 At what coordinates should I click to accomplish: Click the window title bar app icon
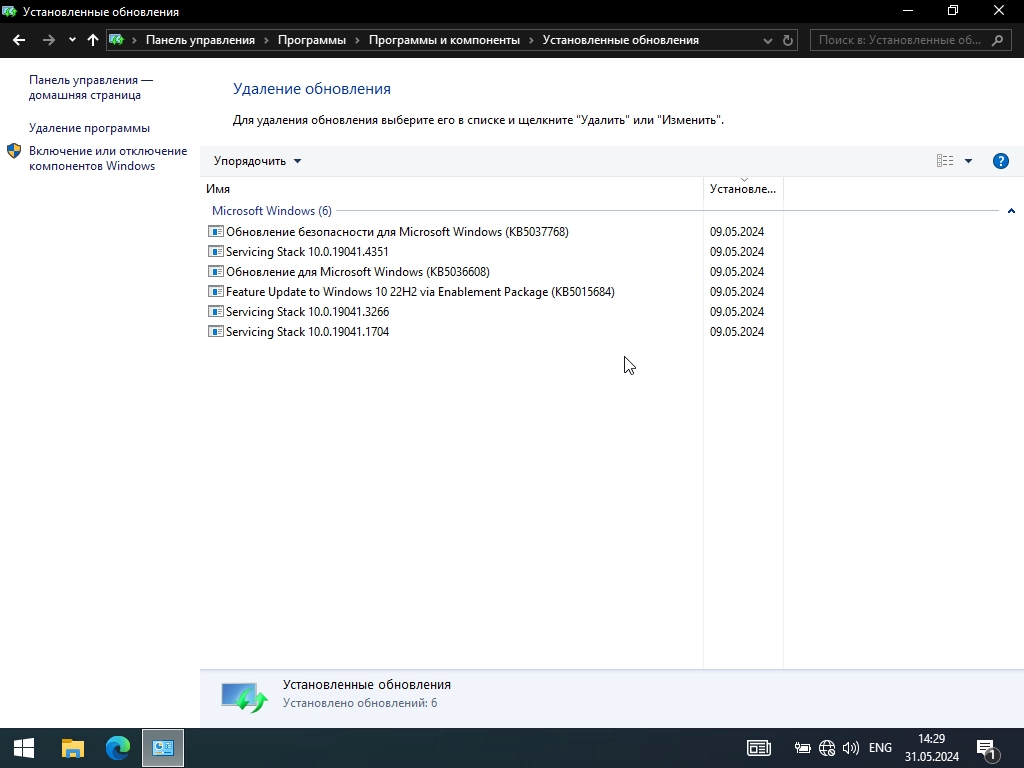[x=9, y=12]
